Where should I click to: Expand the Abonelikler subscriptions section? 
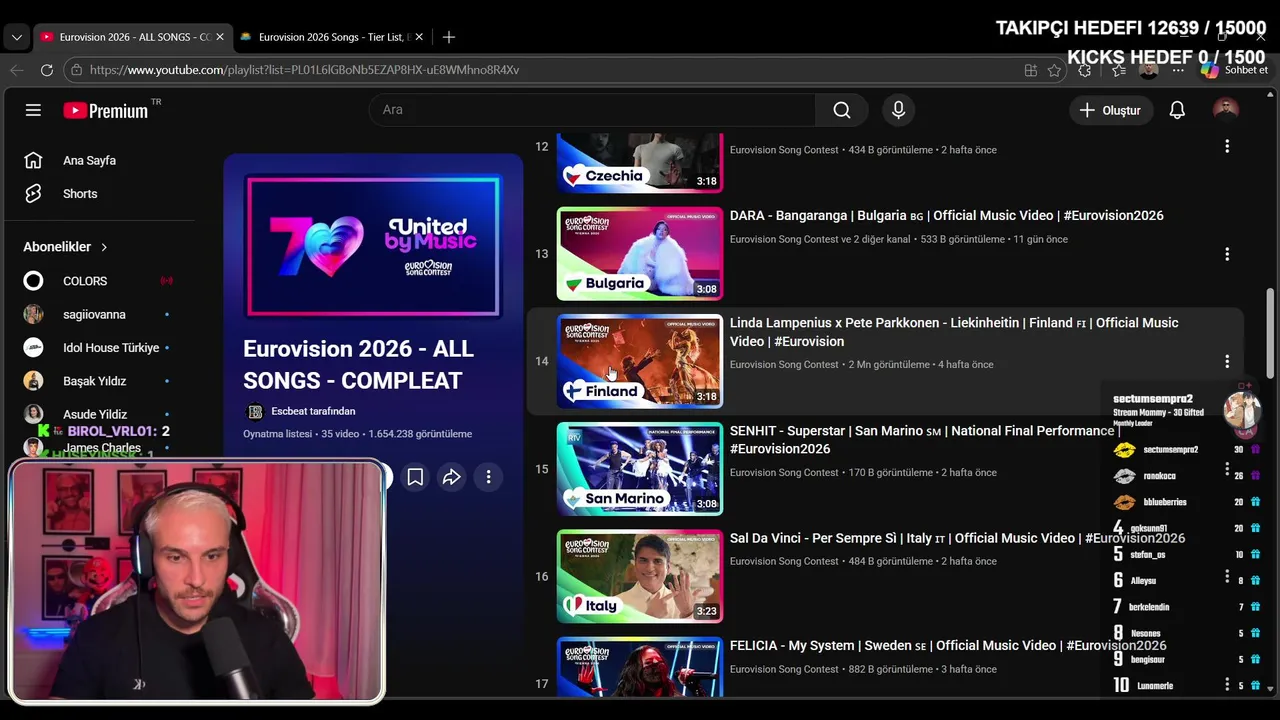[x=66, y=247]
